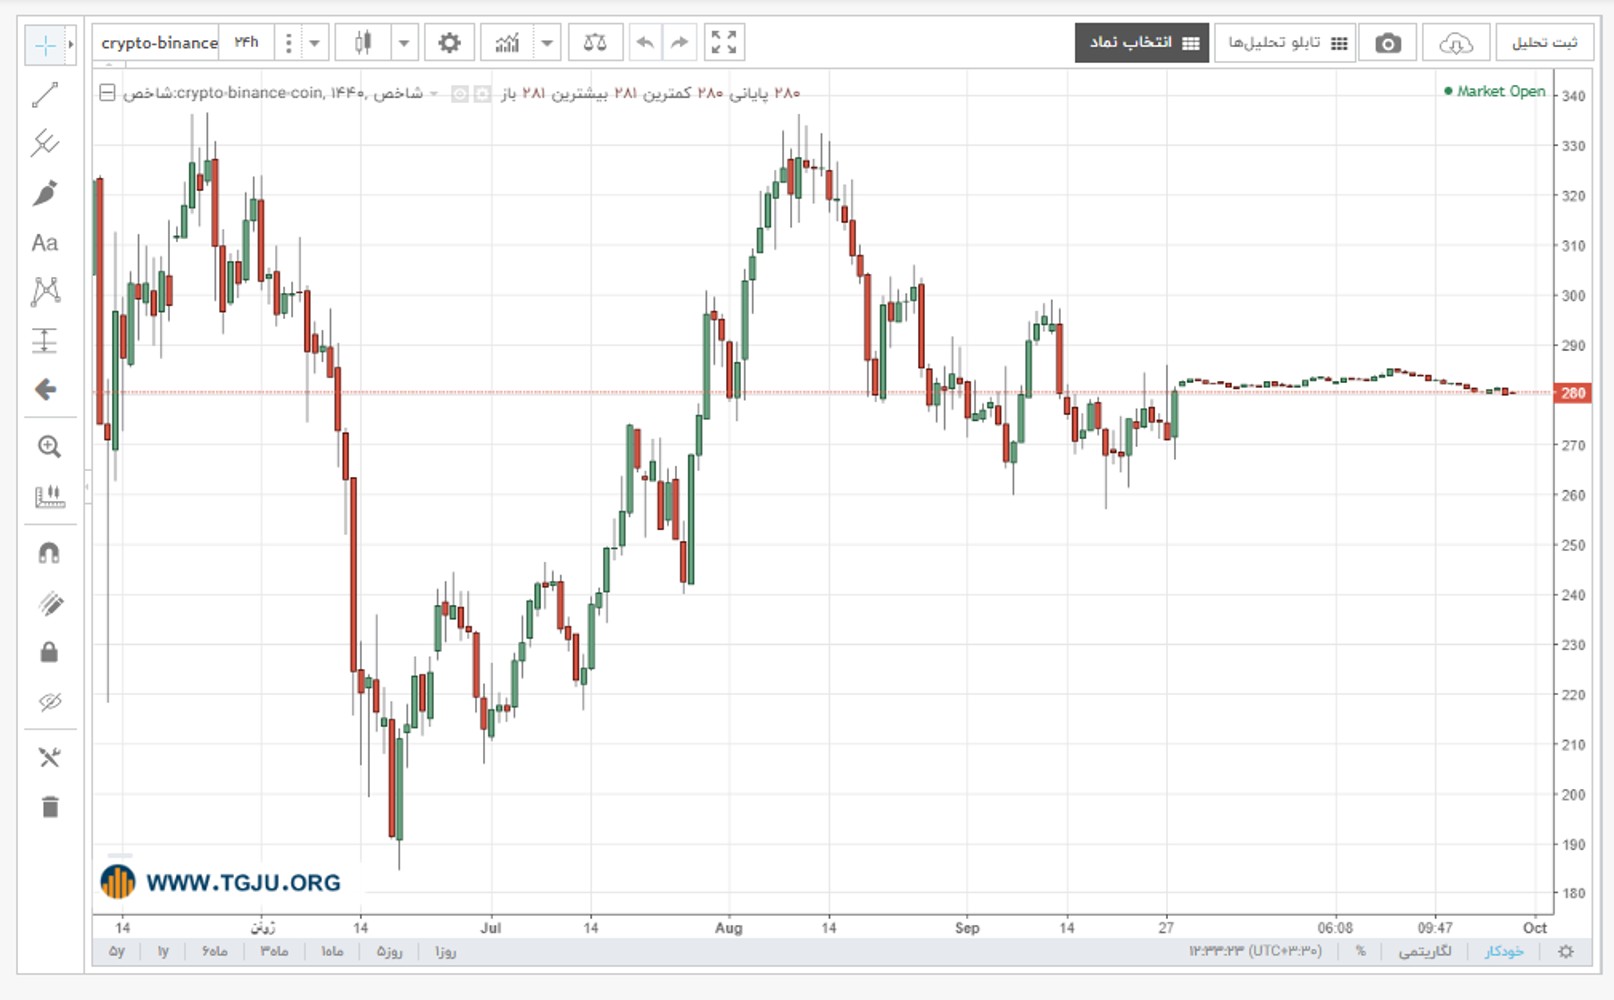This screenshot has width=1614, height=1000.
Task: Take a chart snapshot with camera icon
Action: click(1388, 43)
